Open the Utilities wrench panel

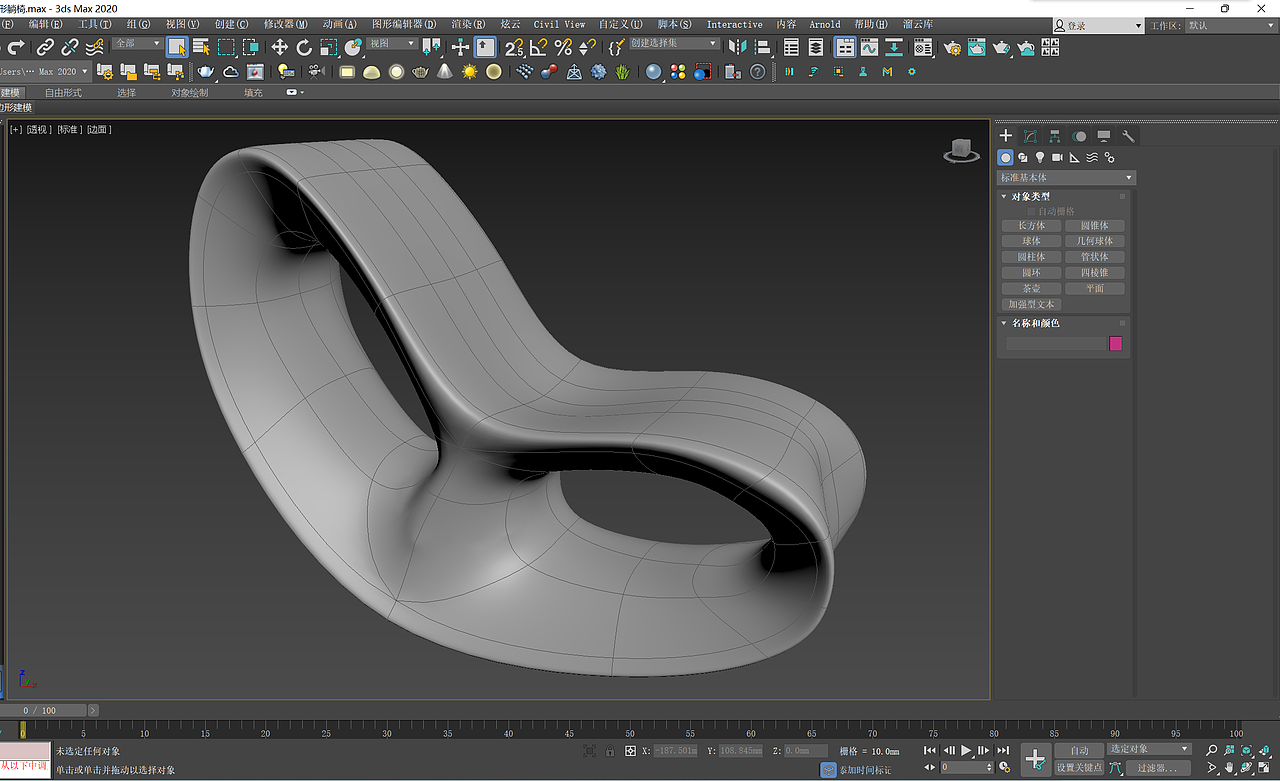pos(1128,136)
